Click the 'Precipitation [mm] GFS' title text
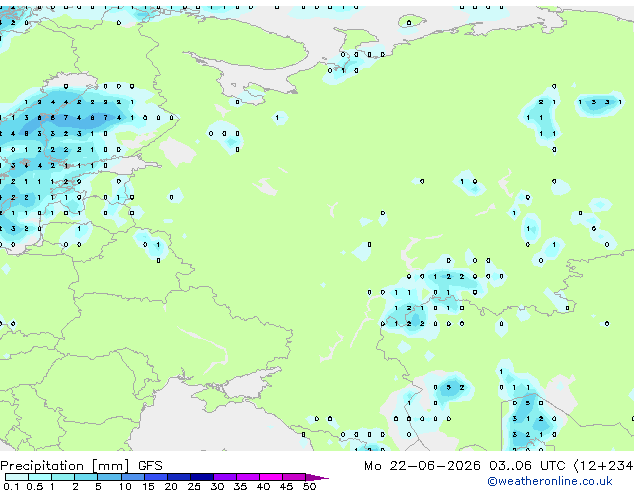The height and width of the screenshot is (490, 634). point(81,466)
